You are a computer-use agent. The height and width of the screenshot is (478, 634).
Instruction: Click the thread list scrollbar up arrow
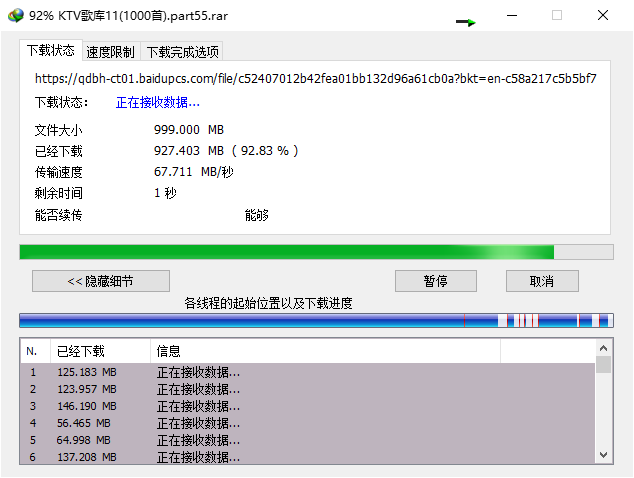604,348
